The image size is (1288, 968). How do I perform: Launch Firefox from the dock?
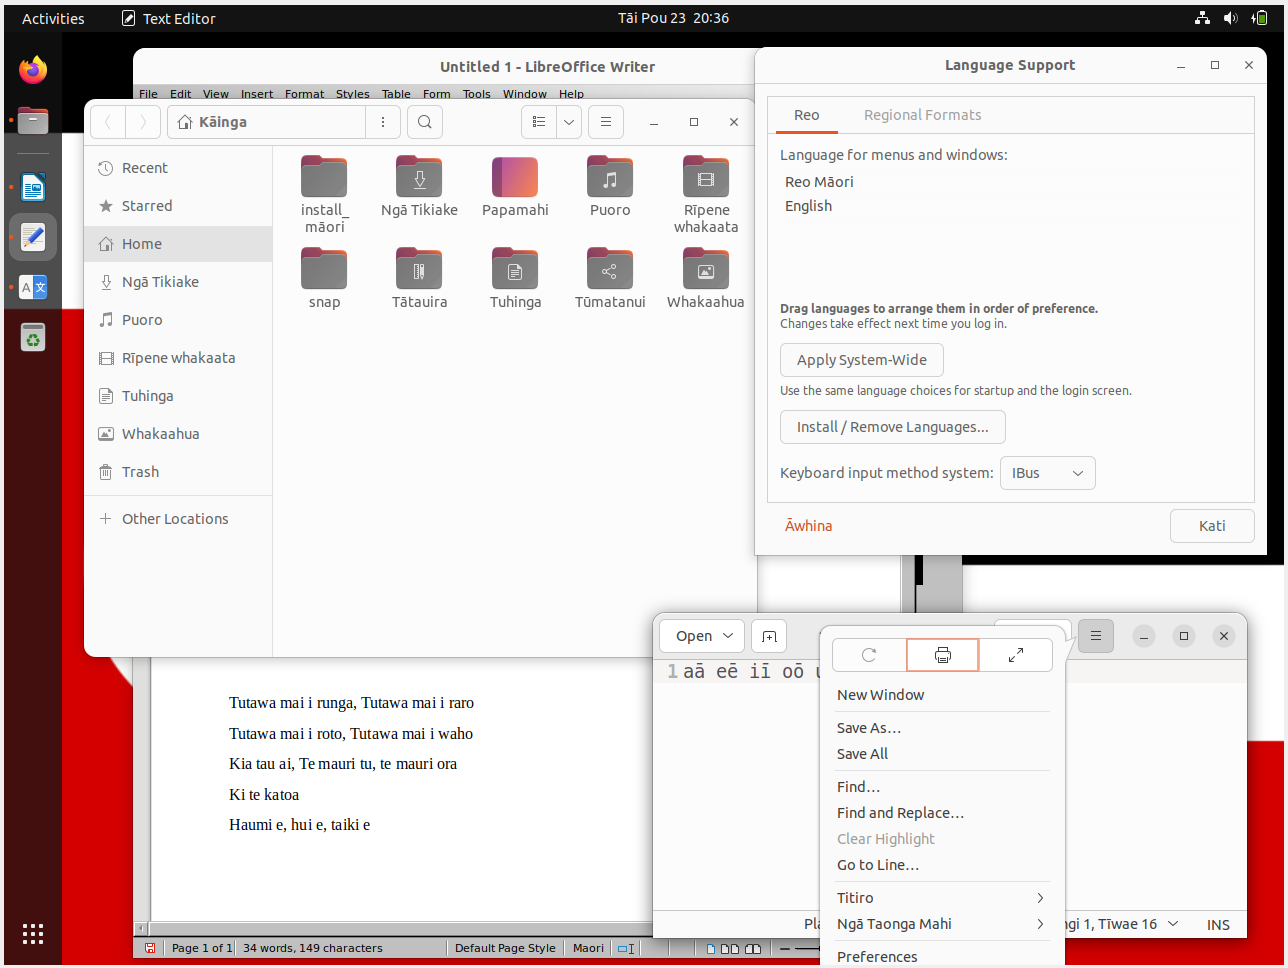pos(32,69)
